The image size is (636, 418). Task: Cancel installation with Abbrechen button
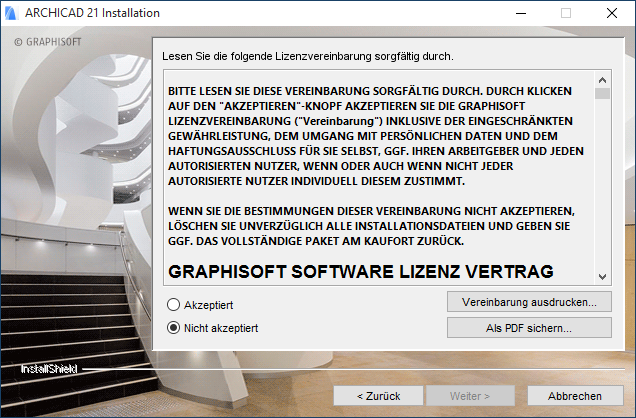click(575, 396)
